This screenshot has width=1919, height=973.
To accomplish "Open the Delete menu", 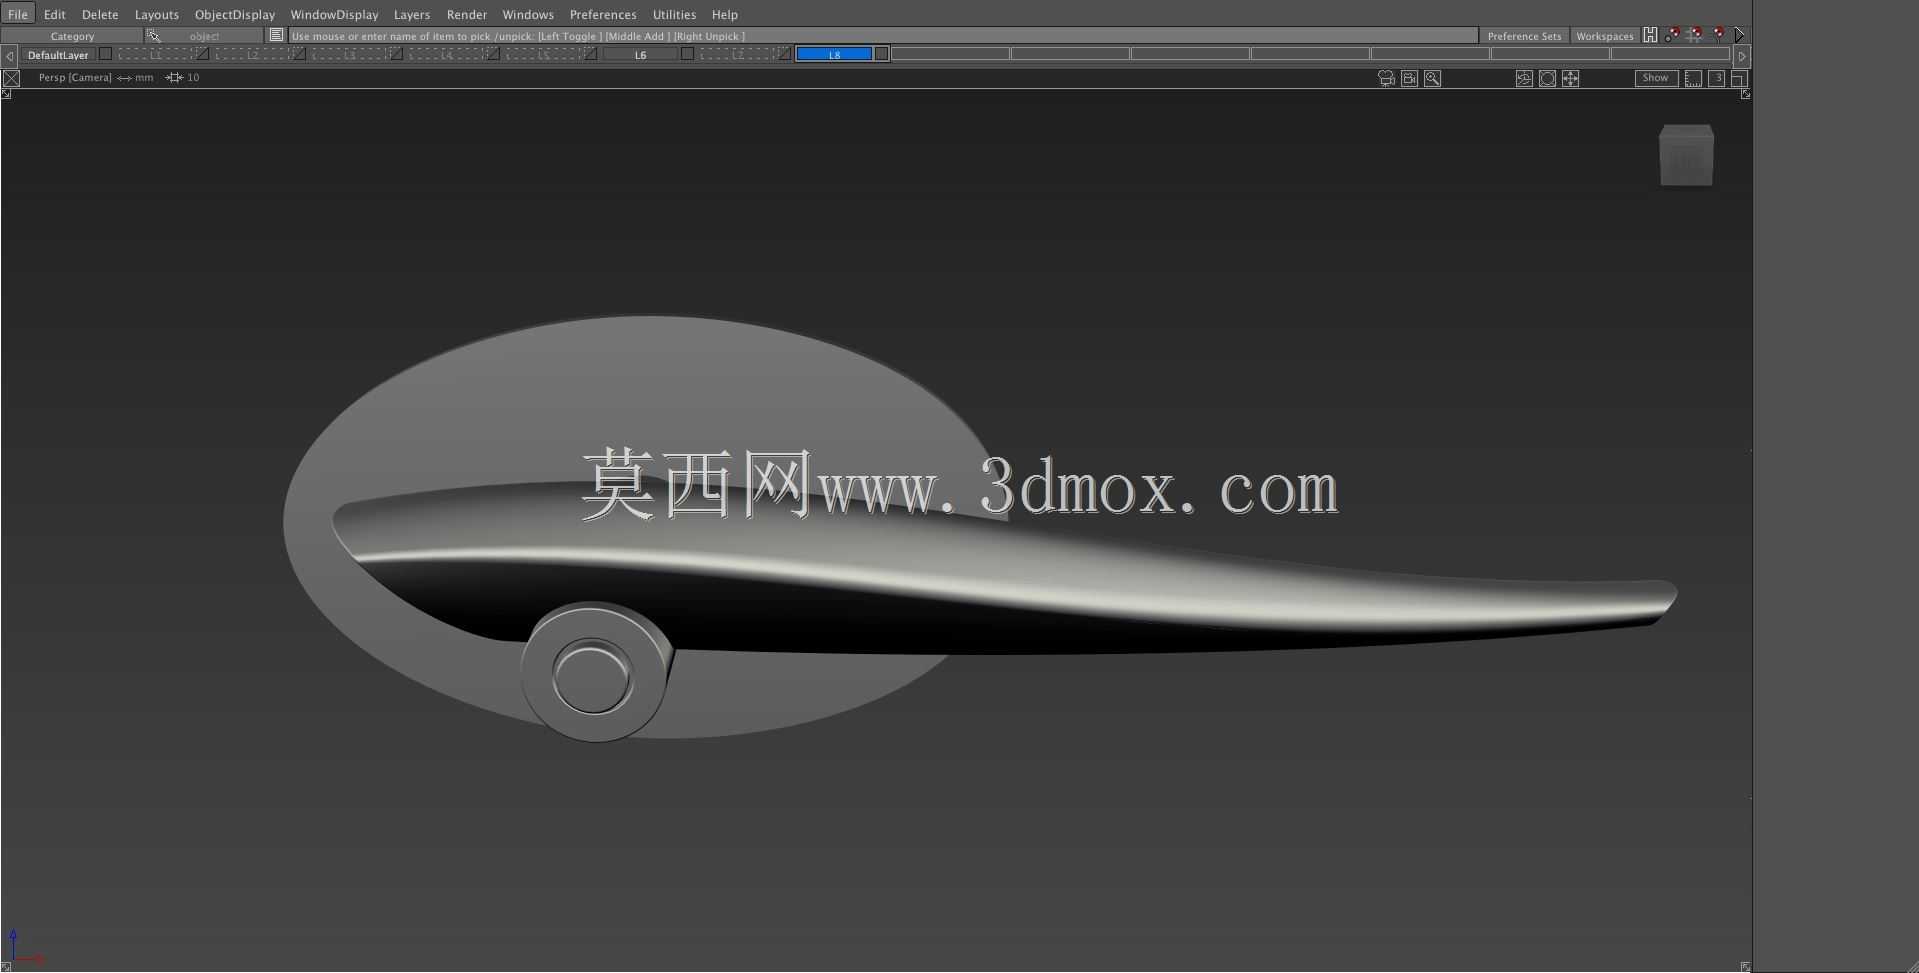I will point(100,14).
